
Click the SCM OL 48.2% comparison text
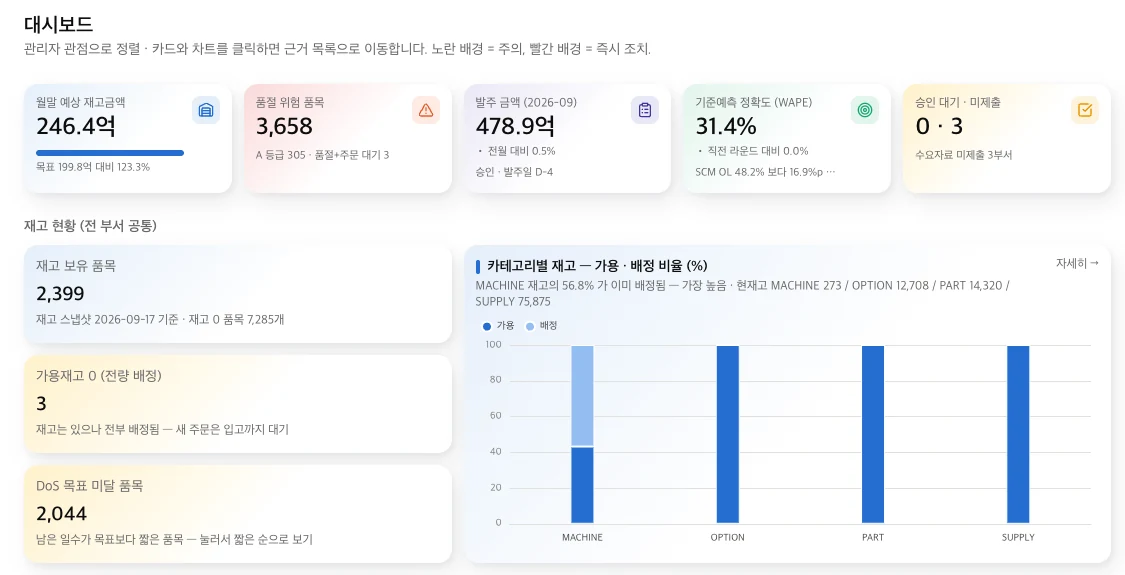(x=765, y=172)
